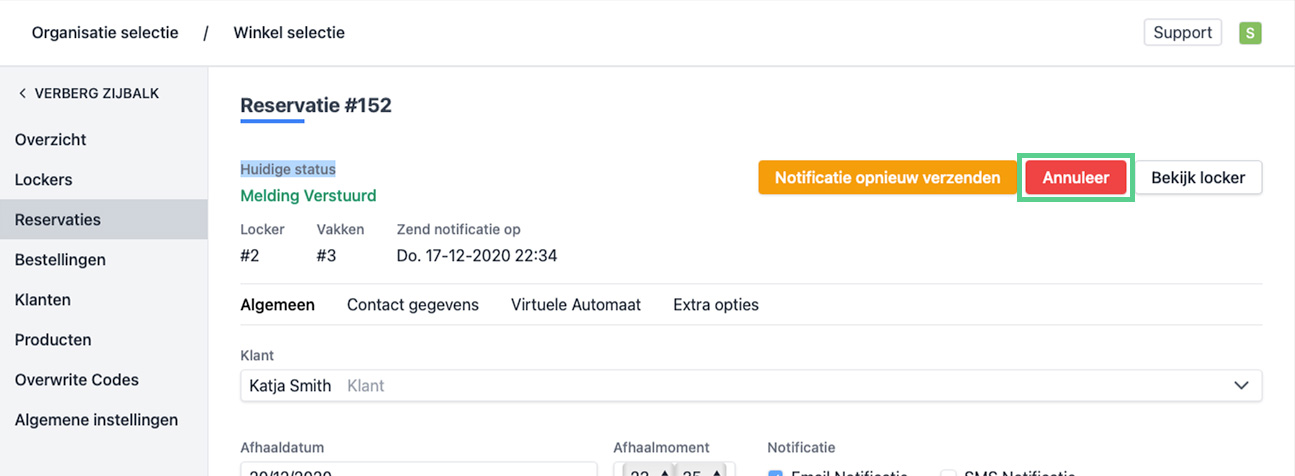This screenshot has height=476, width=1295.
Task: Enable the SMS Notificatie checkbox
Action: 947,473
